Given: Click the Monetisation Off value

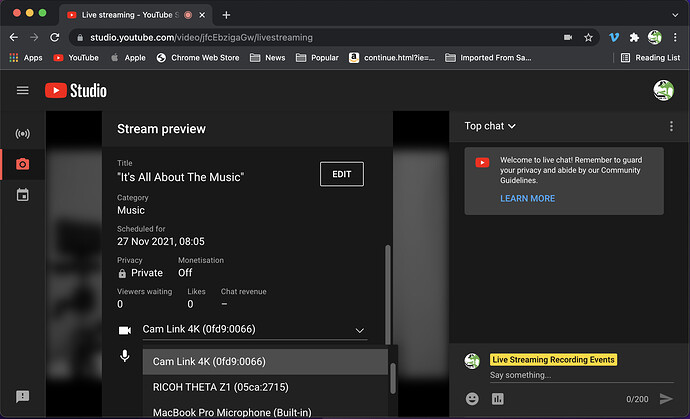Looking at the screenshot, I should click(x=185, y=273).
